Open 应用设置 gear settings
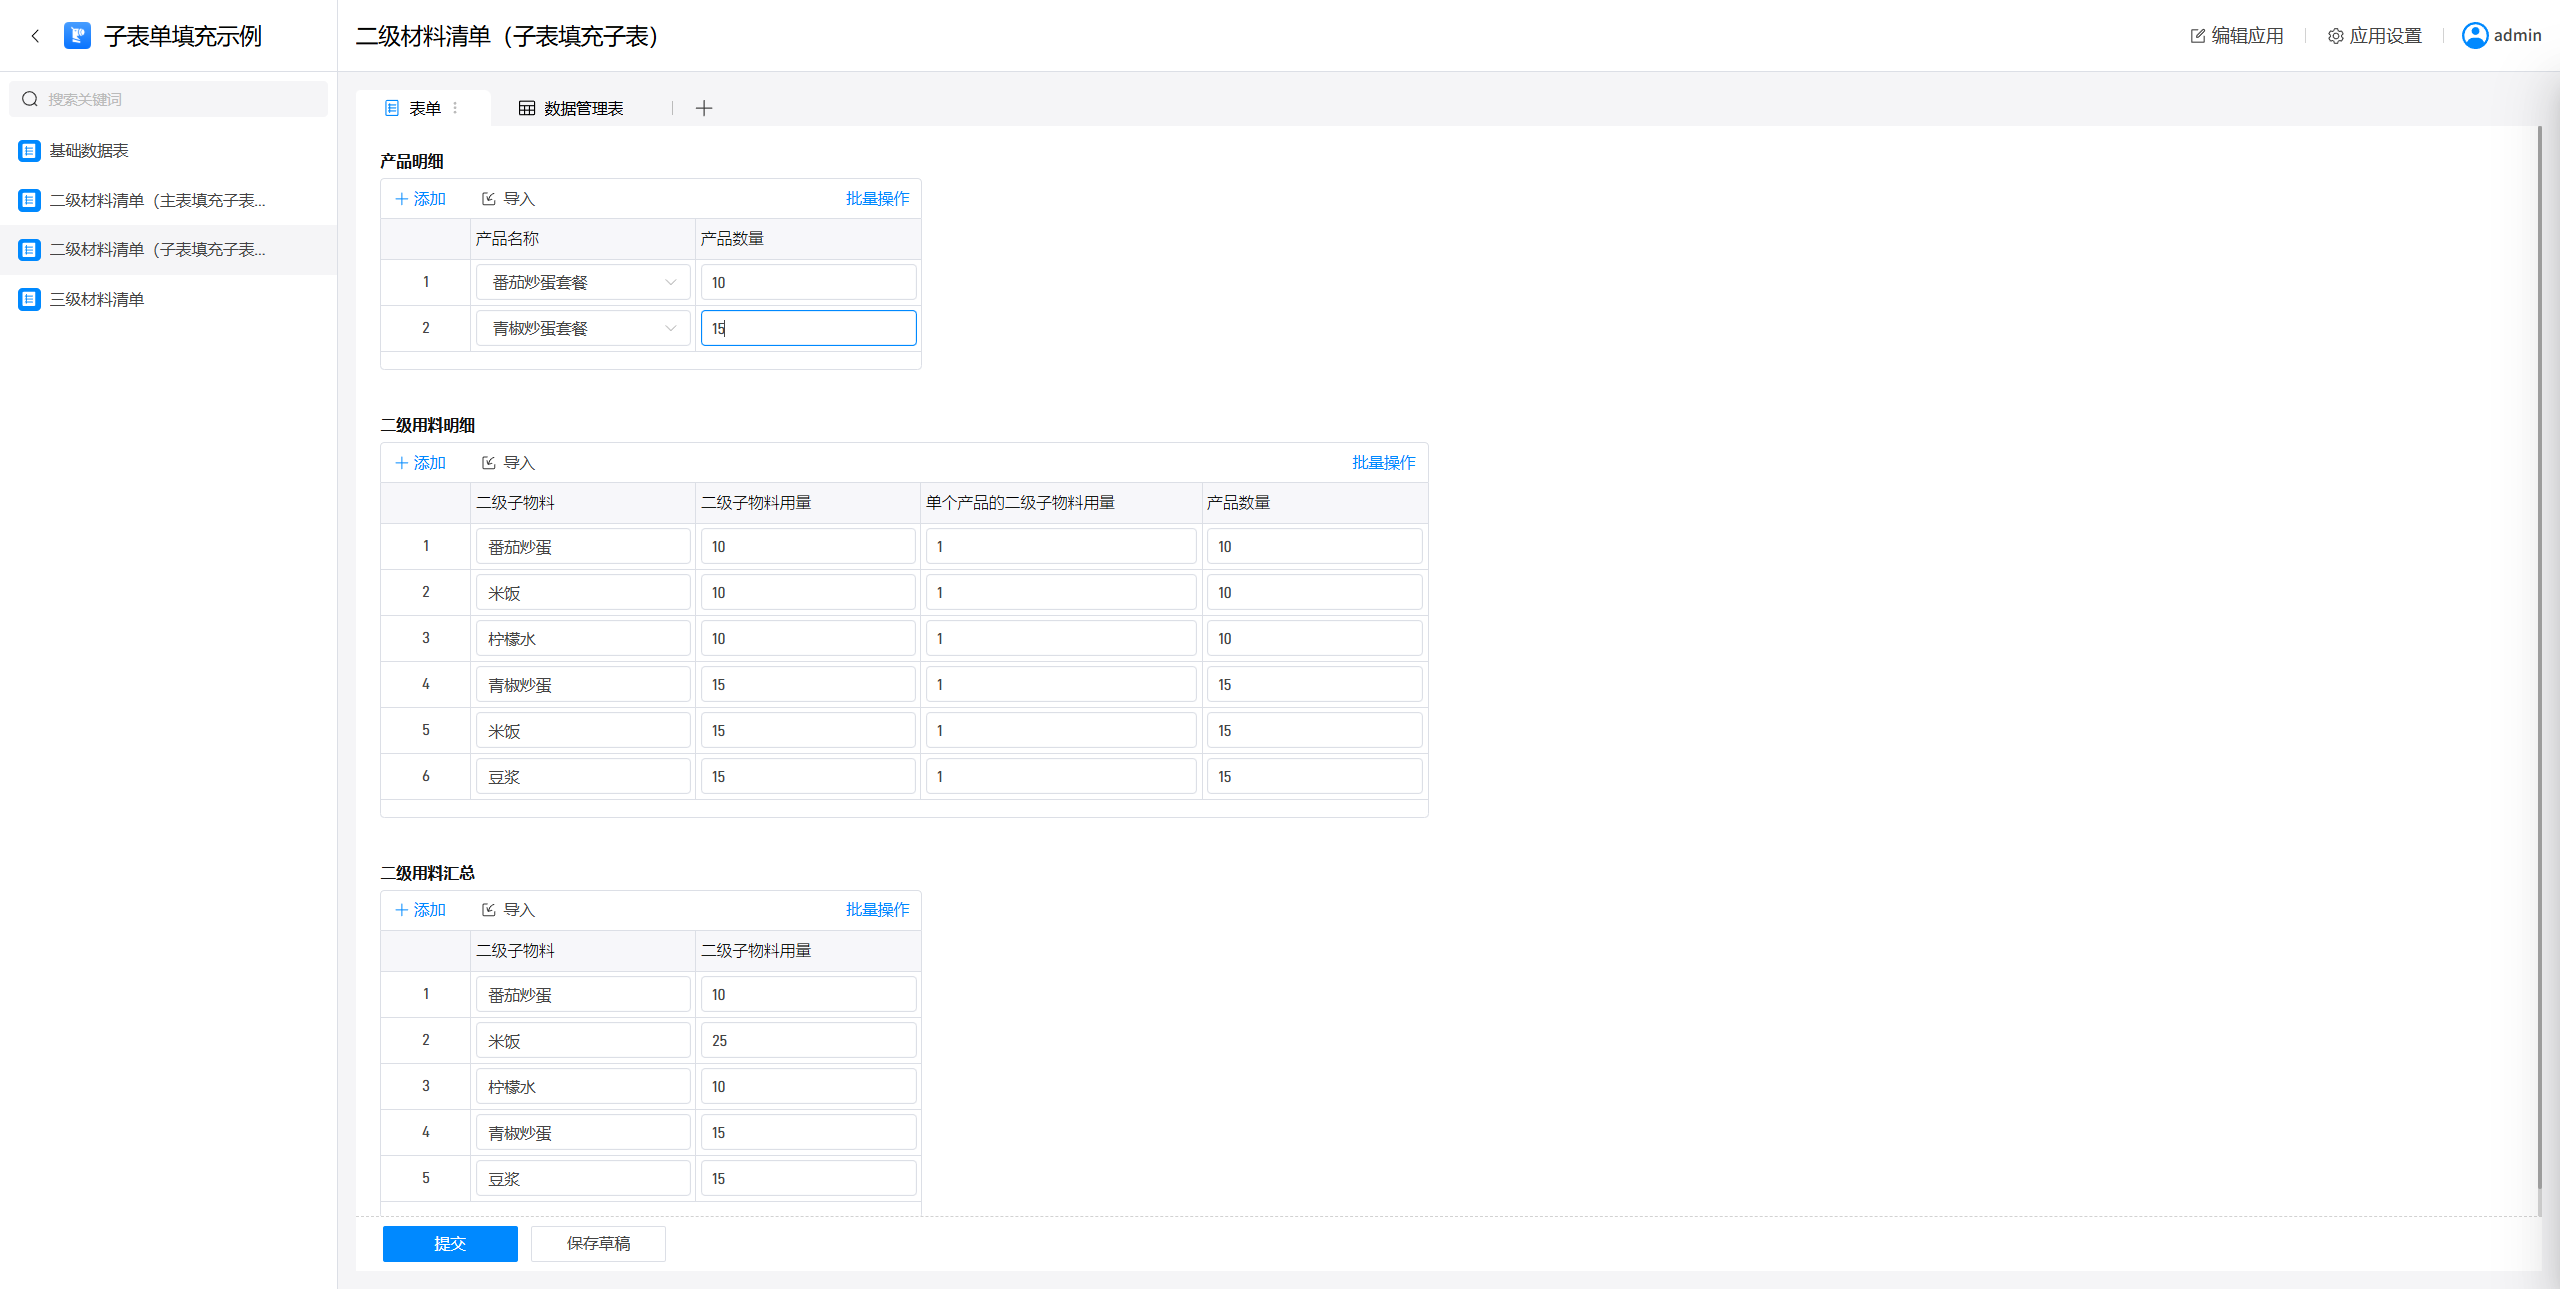 2374,36
